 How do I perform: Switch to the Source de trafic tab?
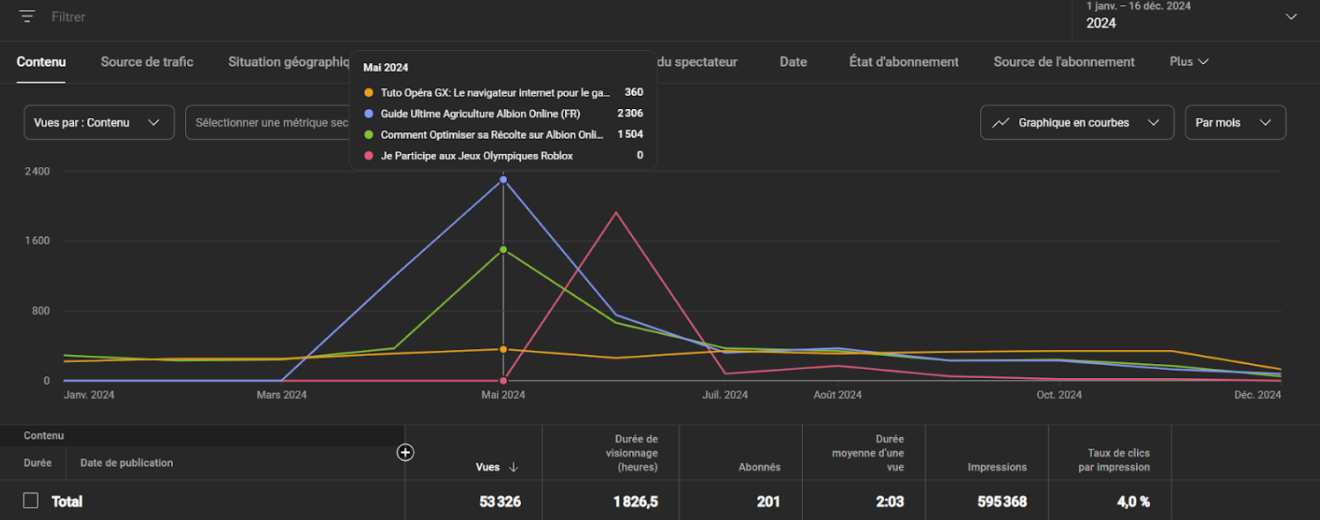tap(147, 62)
